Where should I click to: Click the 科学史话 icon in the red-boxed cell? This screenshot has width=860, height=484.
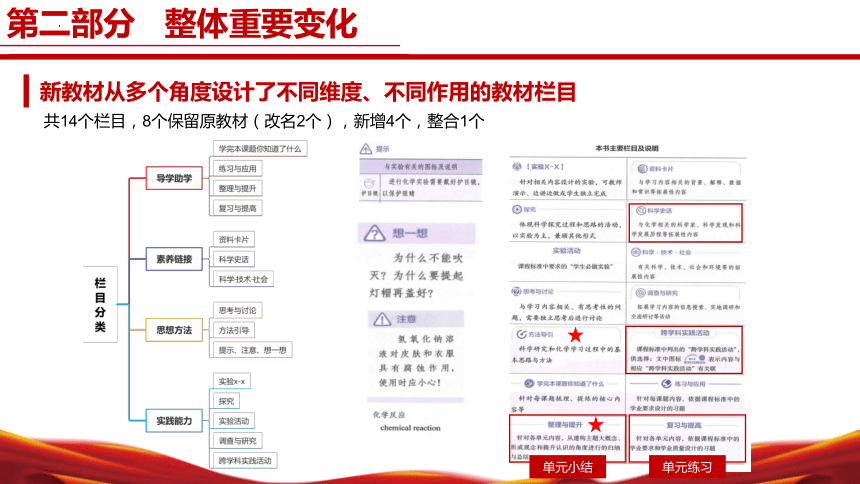641,211
